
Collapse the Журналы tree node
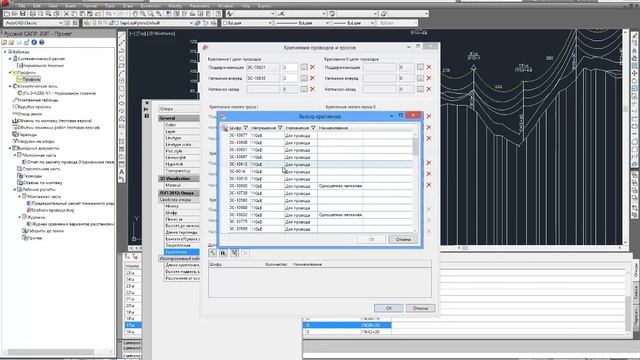coord(20,217)
